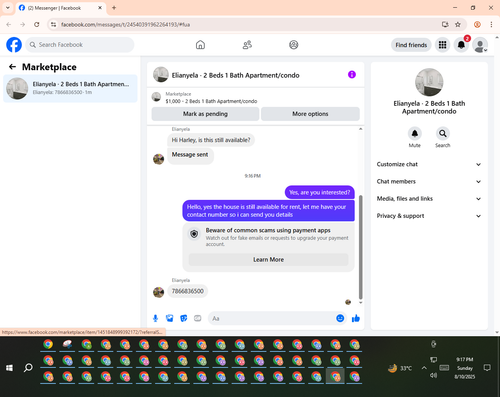Viewport: 500px width, 397px height.
Task: Expand Privacy & support section
Action: [x=429, y=216]
